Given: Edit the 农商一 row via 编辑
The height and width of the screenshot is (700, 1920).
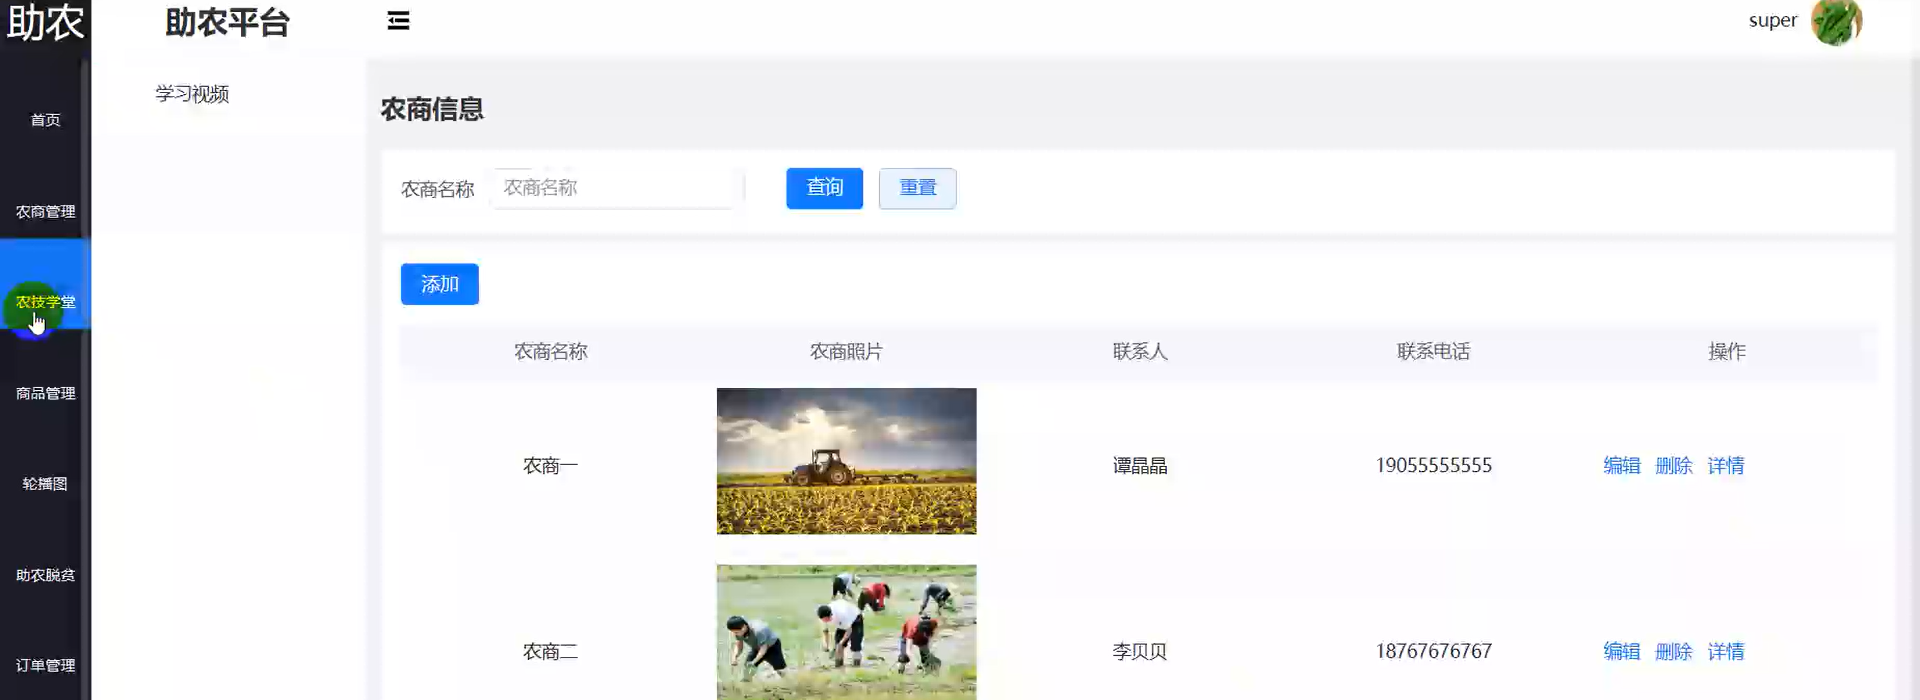Looking at the screenshot, I should (1621, 466).
